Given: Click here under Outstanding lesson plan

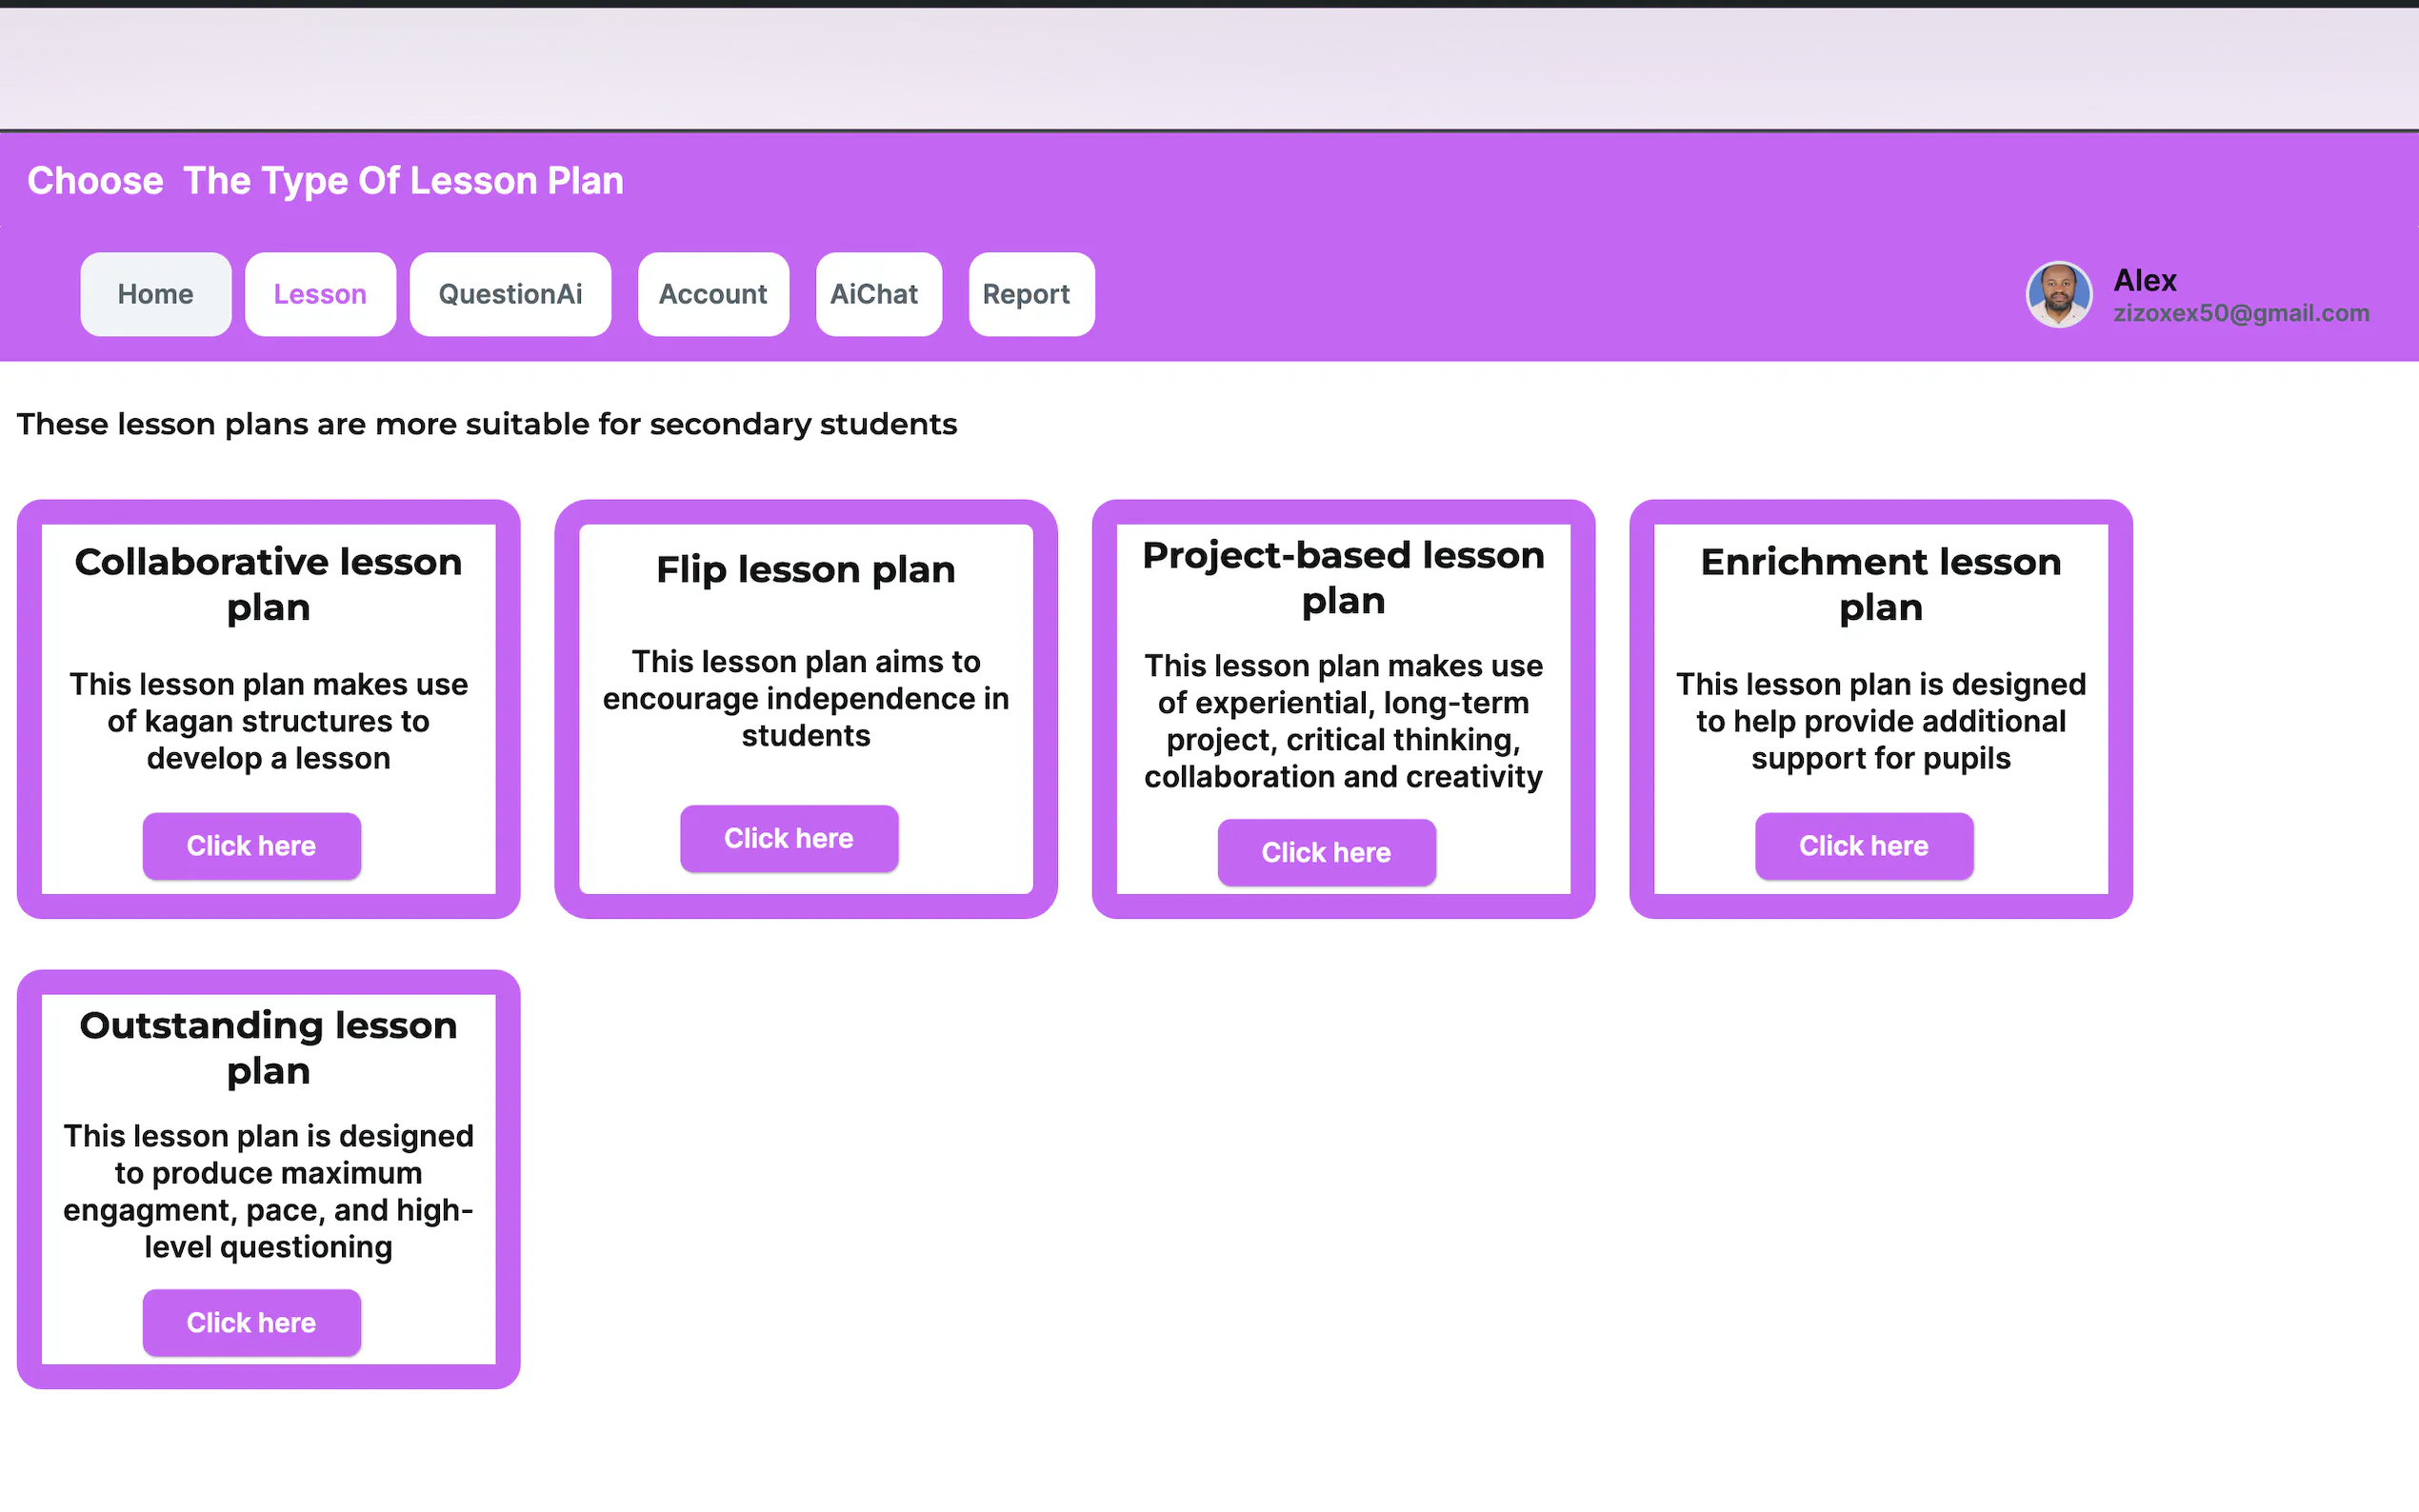Looking at the screenshot, I should (x=251, y=1322).
